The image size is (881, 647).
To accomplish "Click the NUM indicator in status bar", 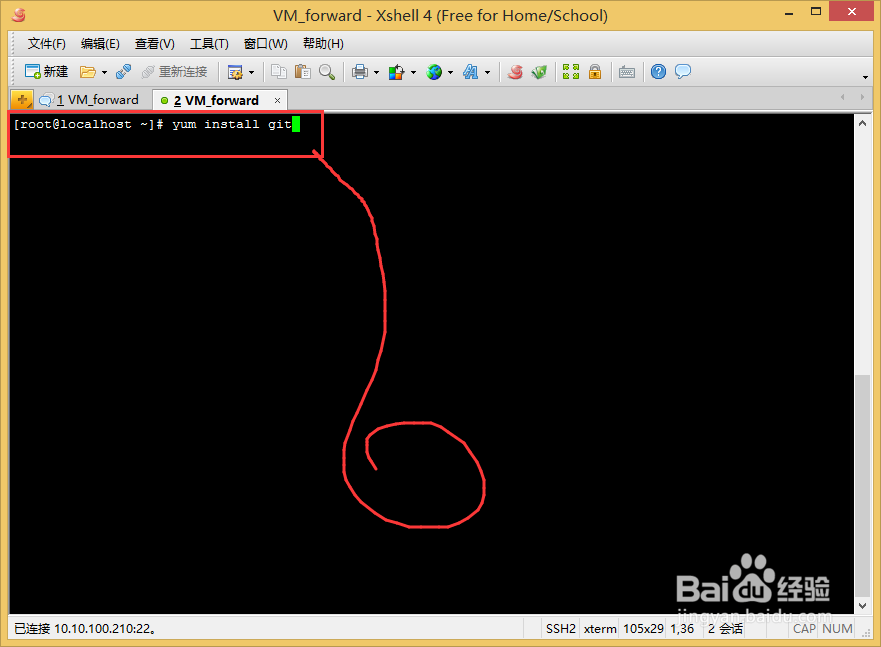I will 837,628.
